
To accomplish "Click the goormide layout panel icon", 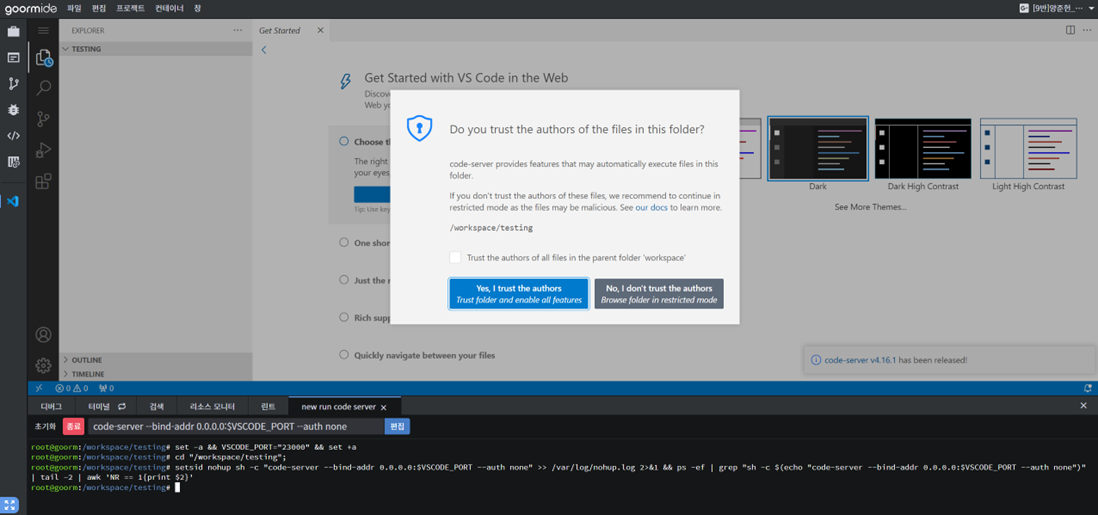I will click(x=13, y=57).
